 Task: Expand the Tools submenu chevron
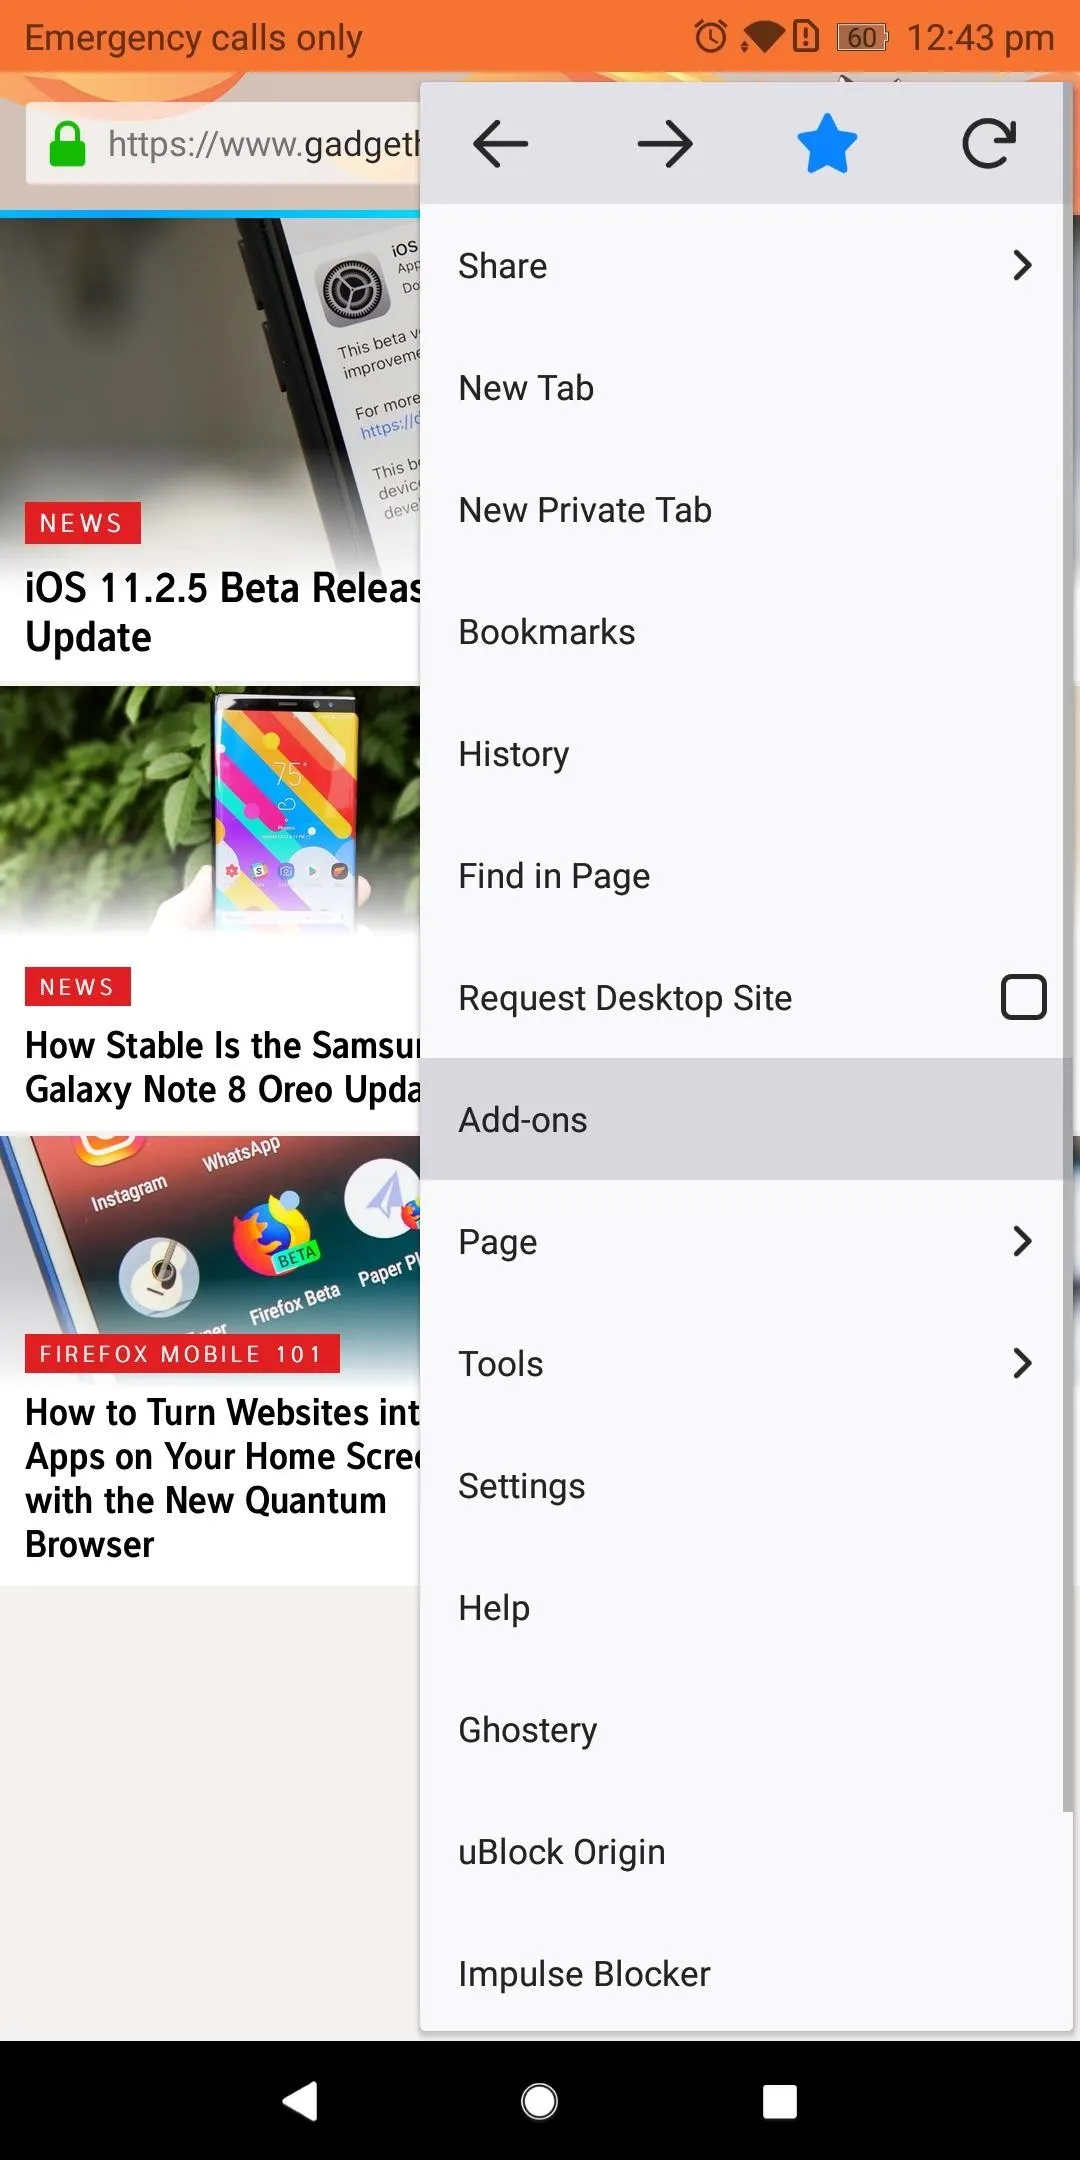(1022, 1363)
